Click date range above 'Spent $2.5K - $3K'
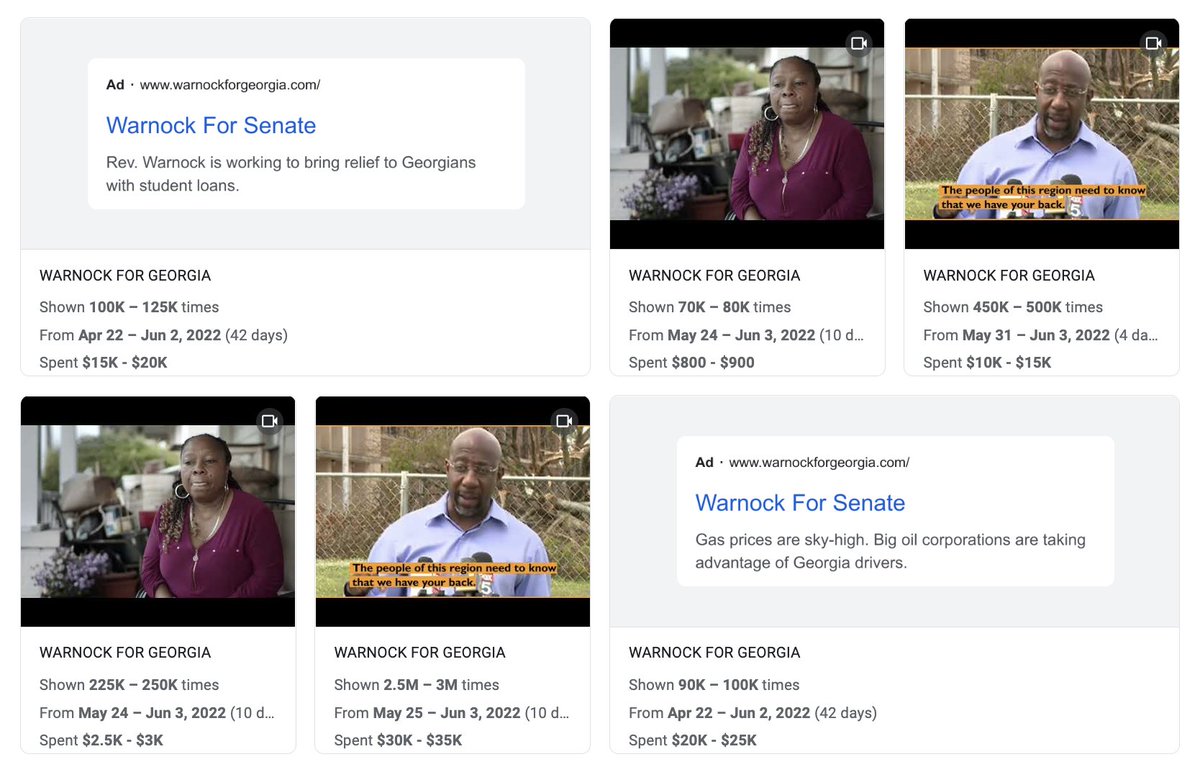This screenshot has width=1200, height=767. coord(158,713)
